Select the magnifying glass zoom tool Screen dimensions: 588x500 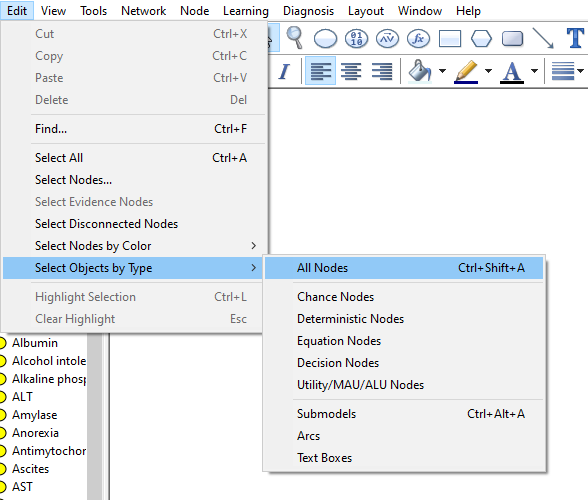point(294,38)
